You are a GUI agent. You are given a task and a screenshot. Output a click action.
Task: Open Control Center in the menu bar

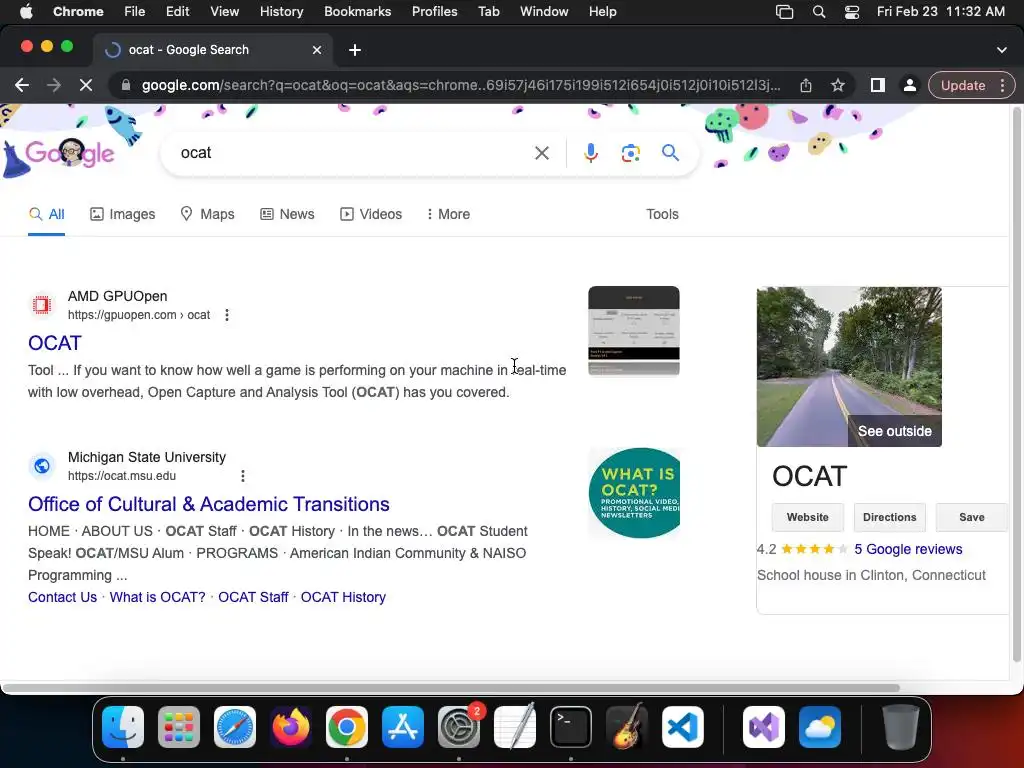[852, 12]
